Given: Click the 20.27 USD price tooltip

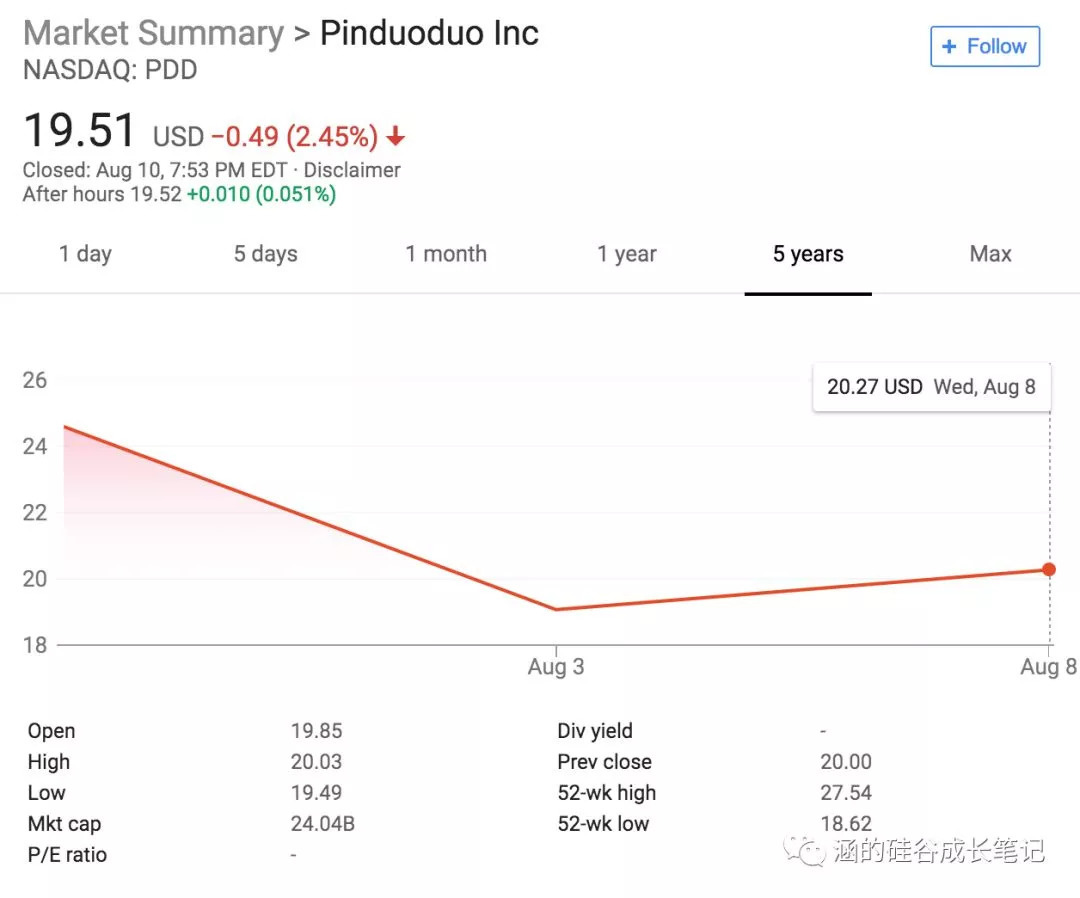Looking at the screenshot, I should (931, 387).
